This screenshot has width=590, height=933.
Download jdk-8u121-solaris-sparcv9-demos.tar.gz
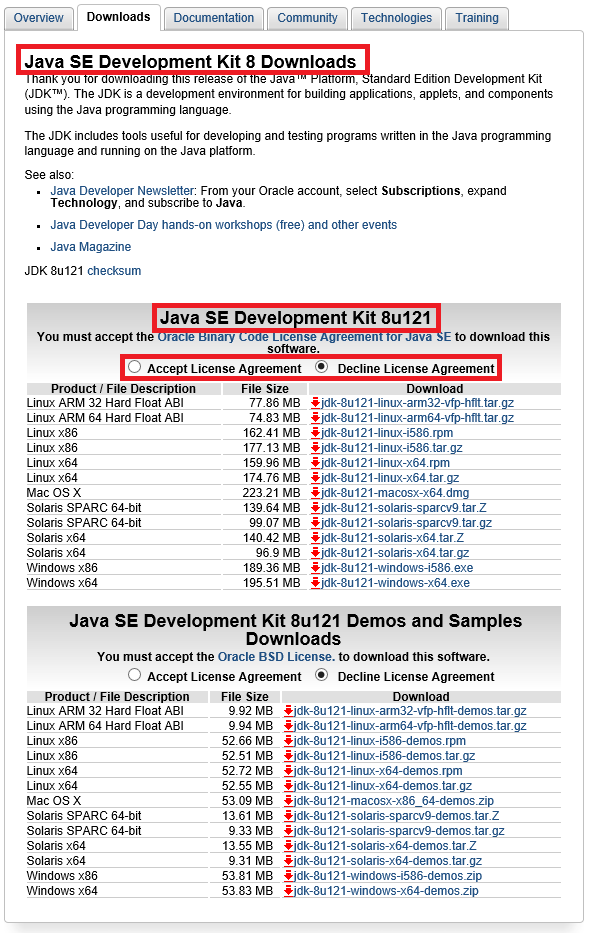pos(399,831)
